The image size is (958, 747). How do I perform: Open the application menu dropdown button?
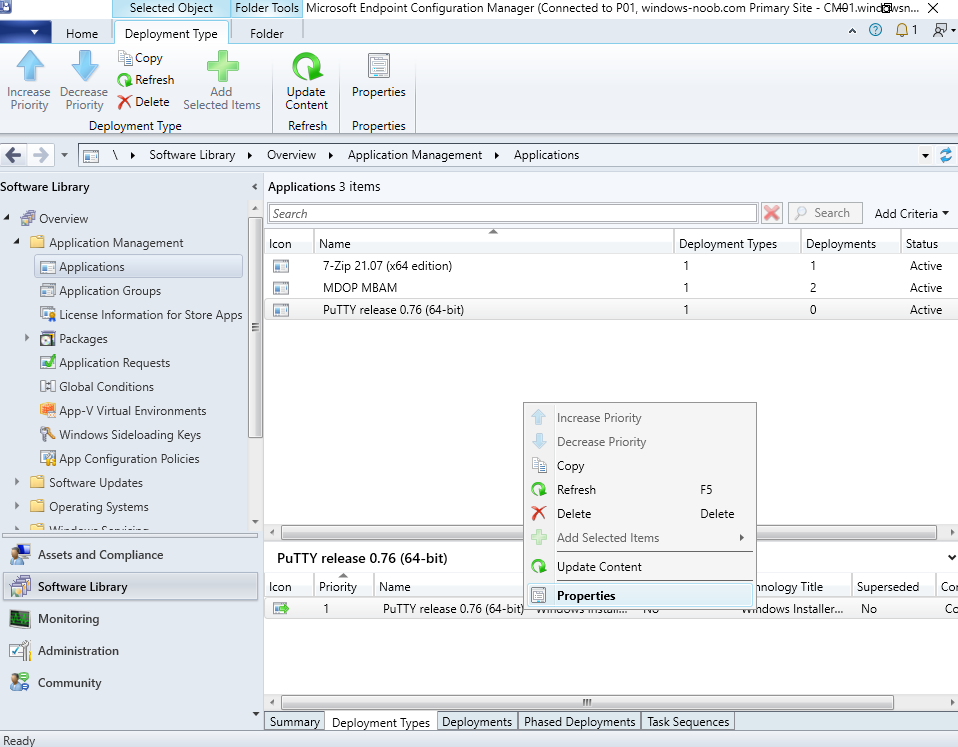[x=25, y=32]
